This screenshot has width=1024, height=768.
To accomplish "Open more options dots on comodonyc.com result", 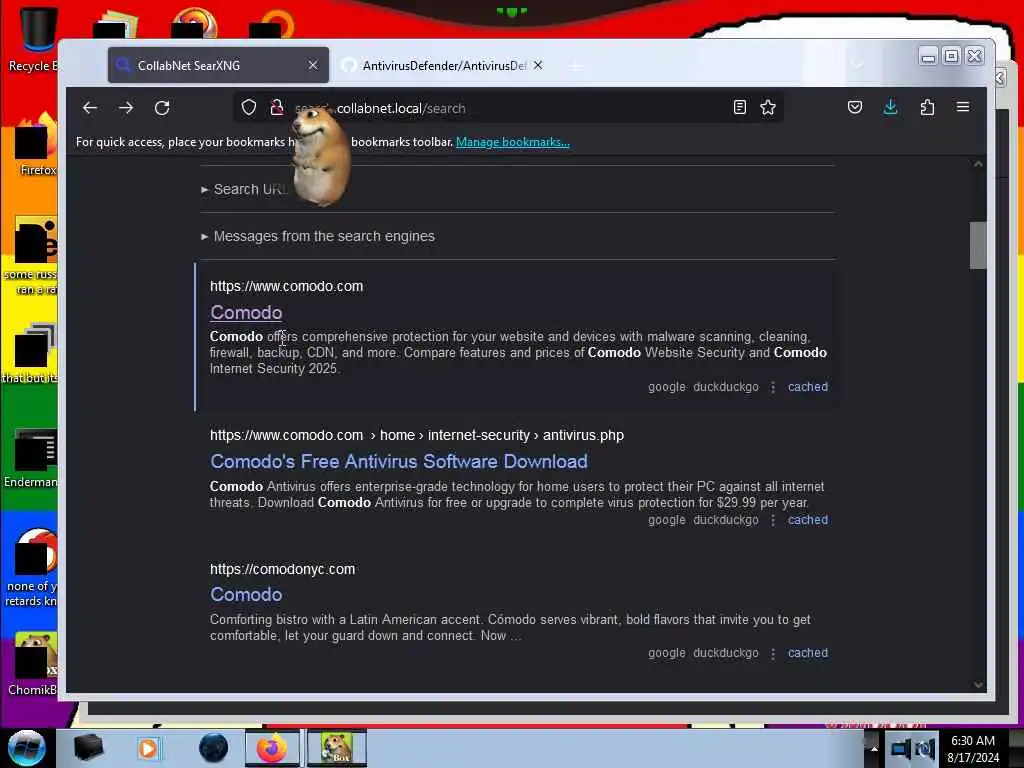I will (773, 654).
